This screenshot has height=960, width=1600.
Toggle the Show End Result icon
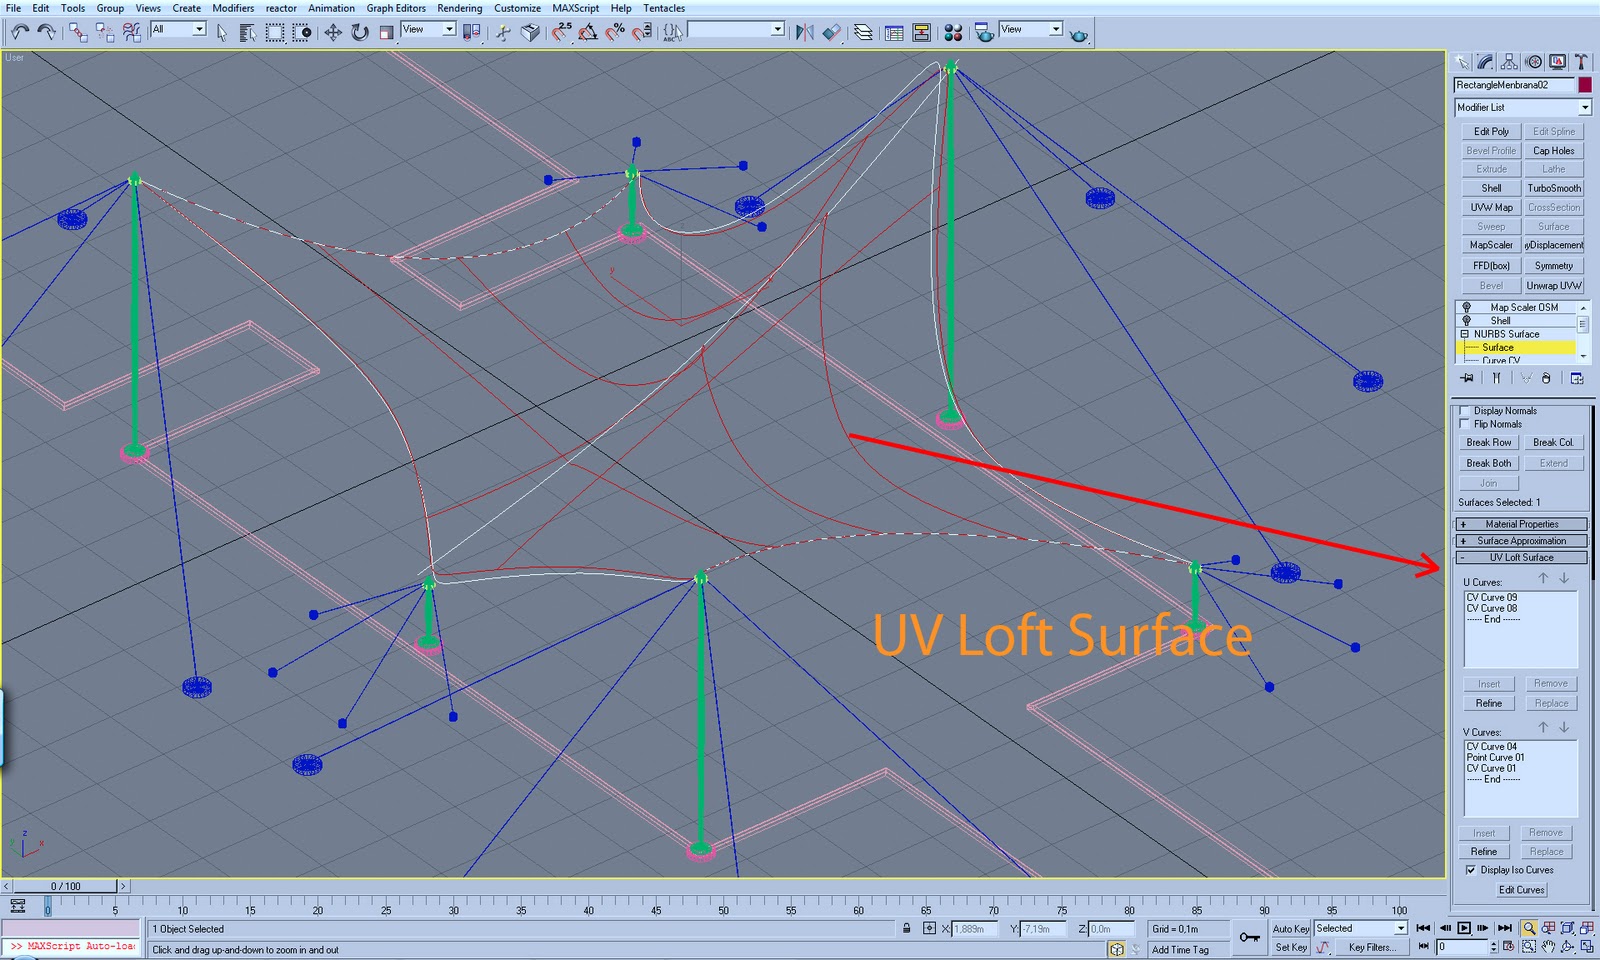click(x=1496, y=378)
